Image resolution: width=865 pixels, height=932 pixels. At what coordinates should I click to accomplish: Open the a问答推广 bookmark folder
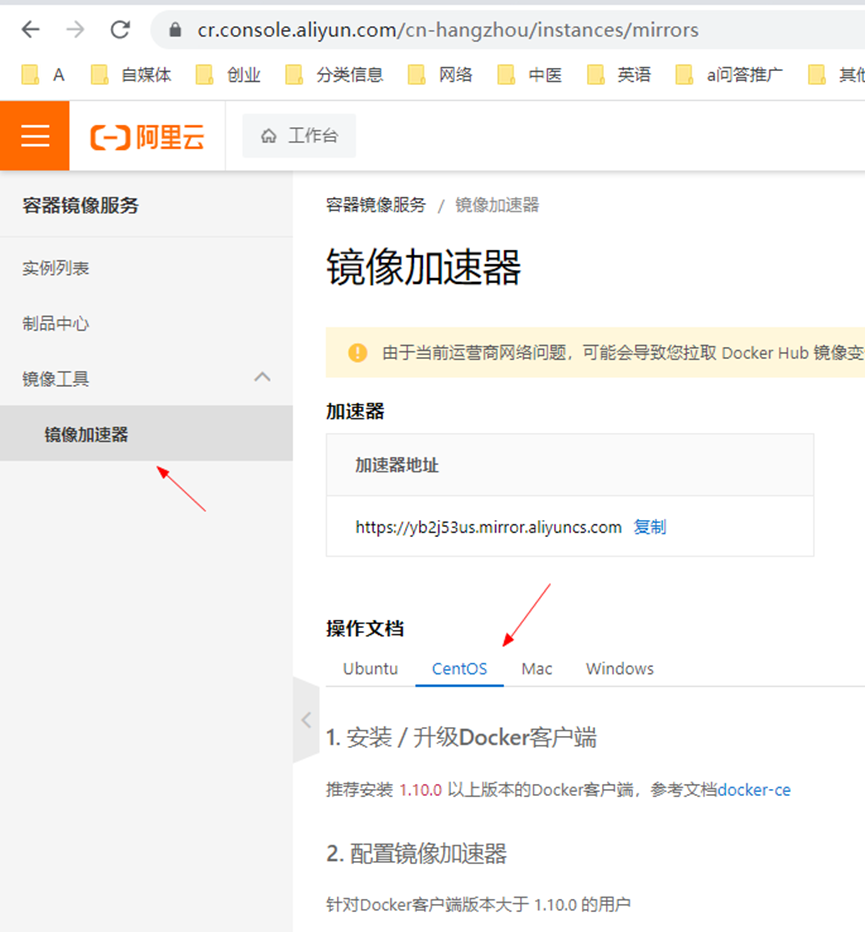[729, 75]
